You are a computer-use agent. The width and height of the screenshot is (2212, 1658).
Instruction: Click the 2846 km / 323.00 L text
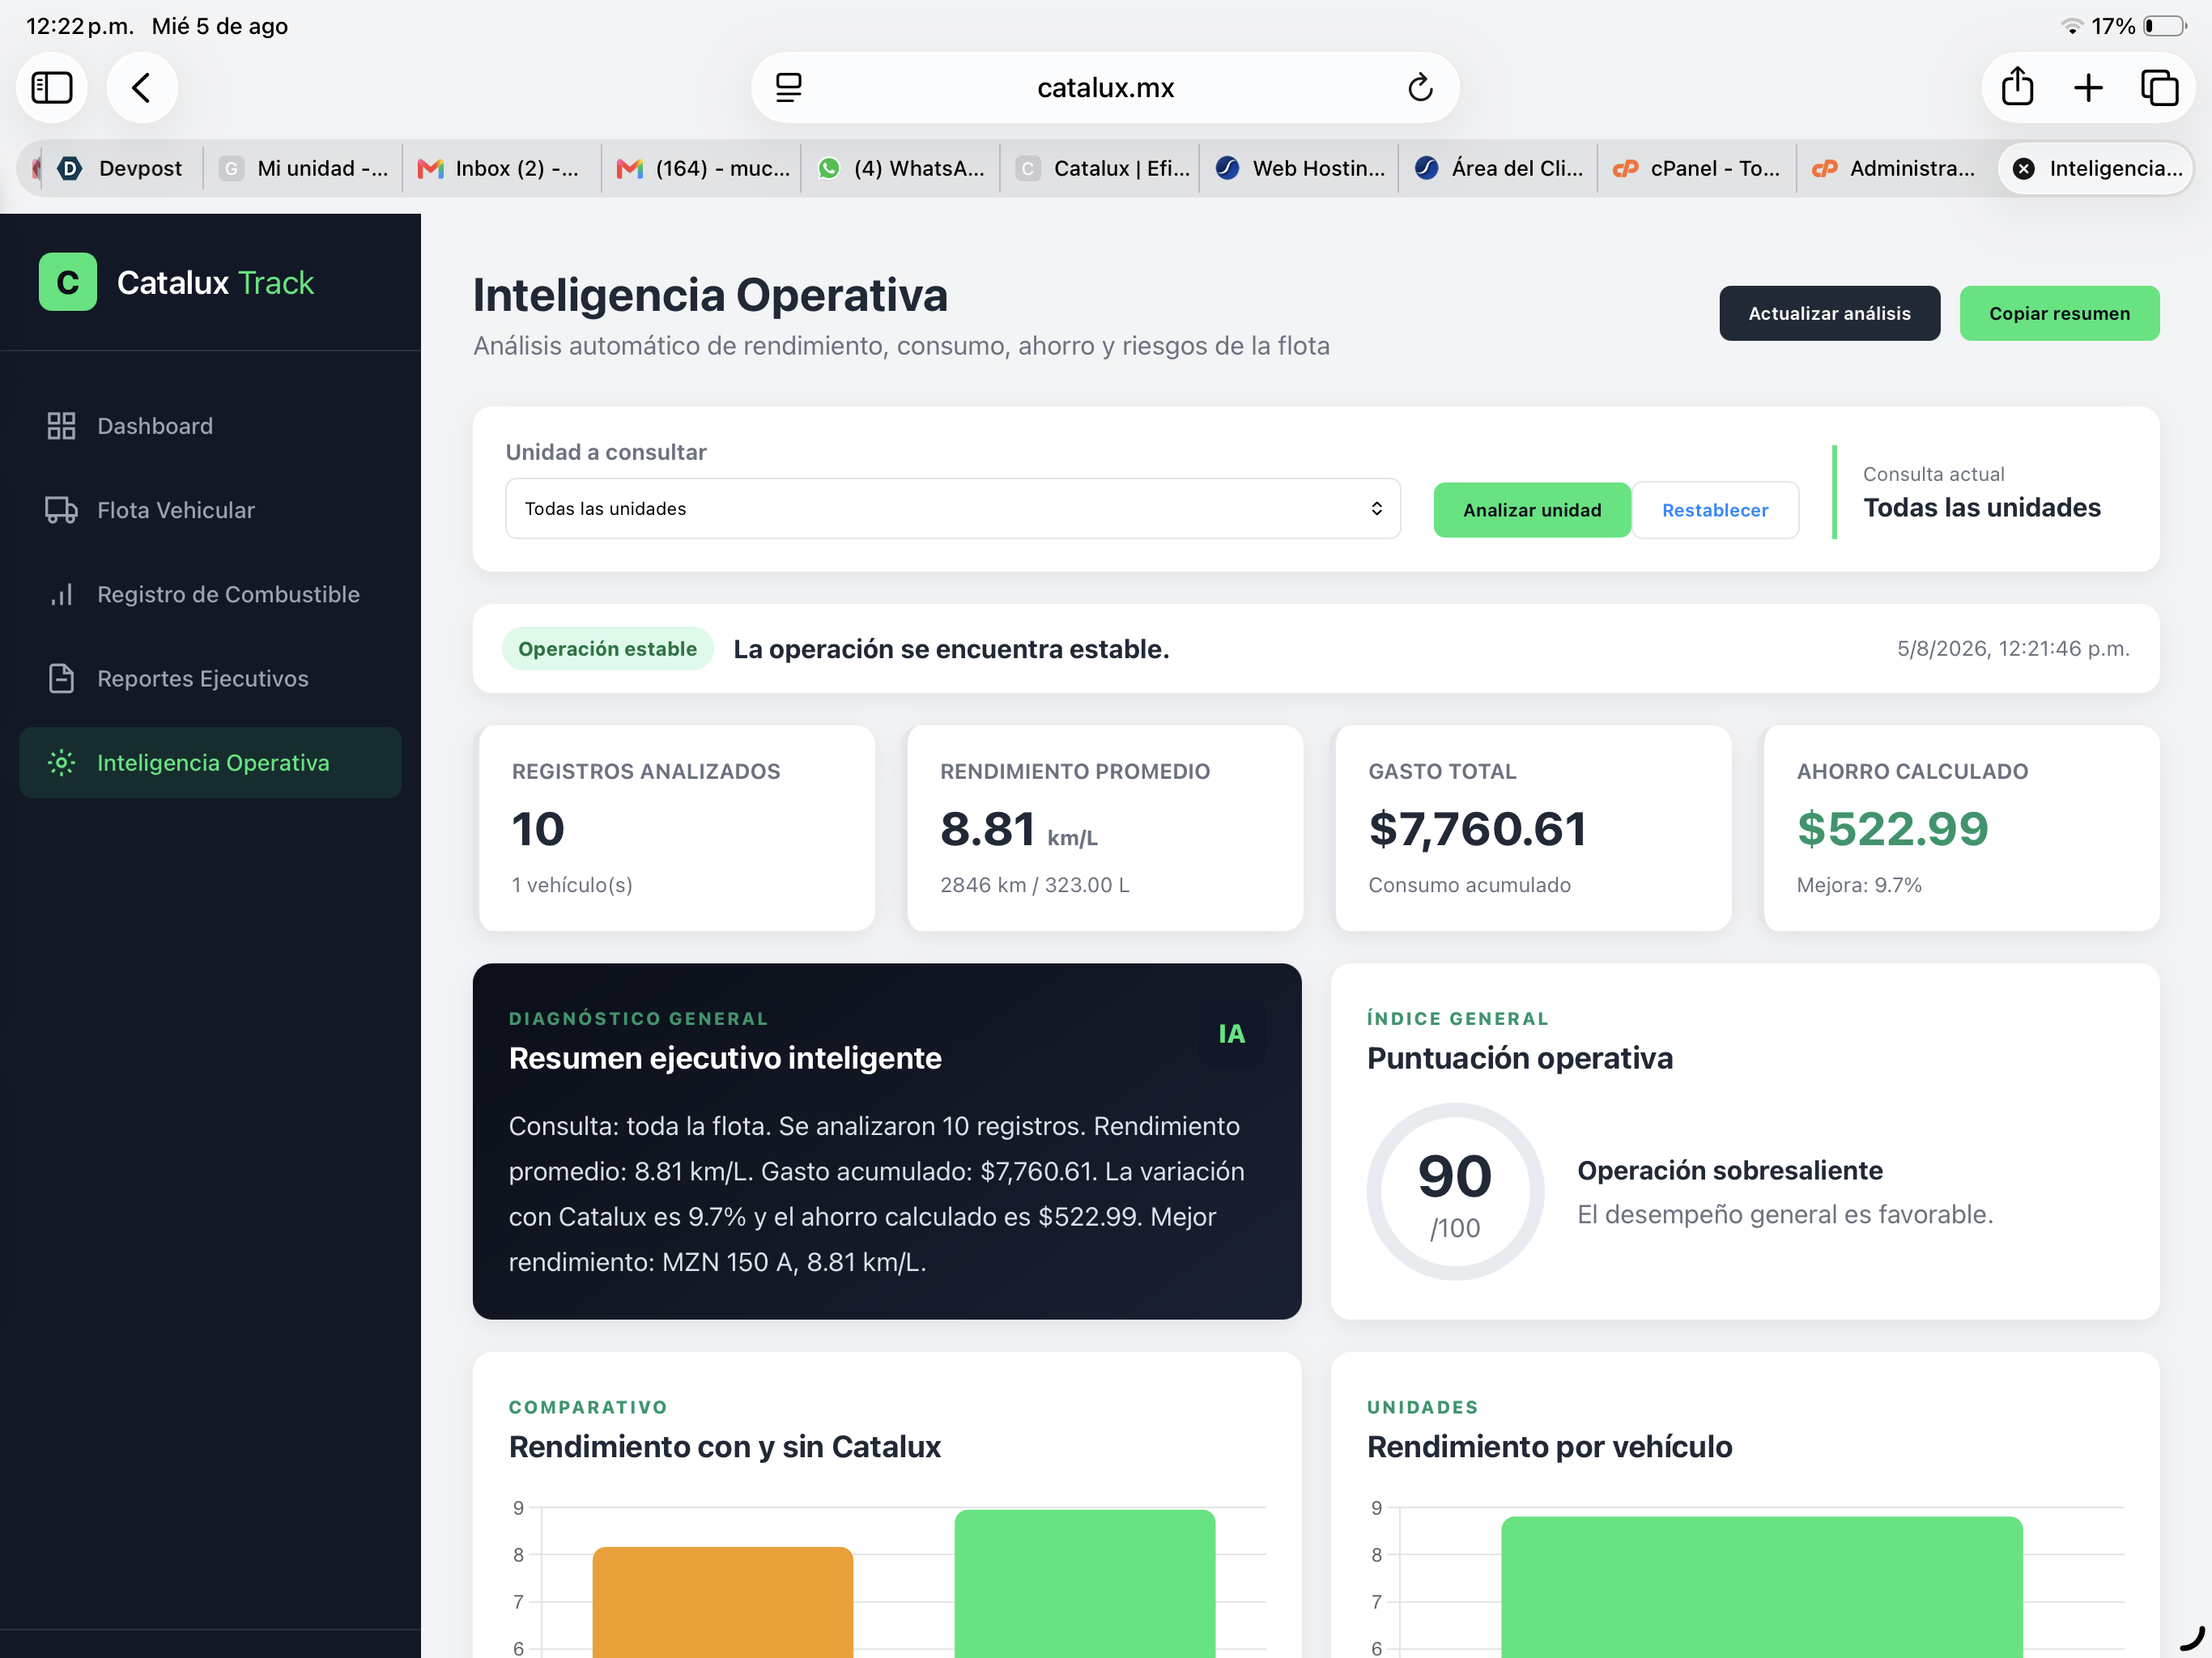click(x=1034, y=885)
